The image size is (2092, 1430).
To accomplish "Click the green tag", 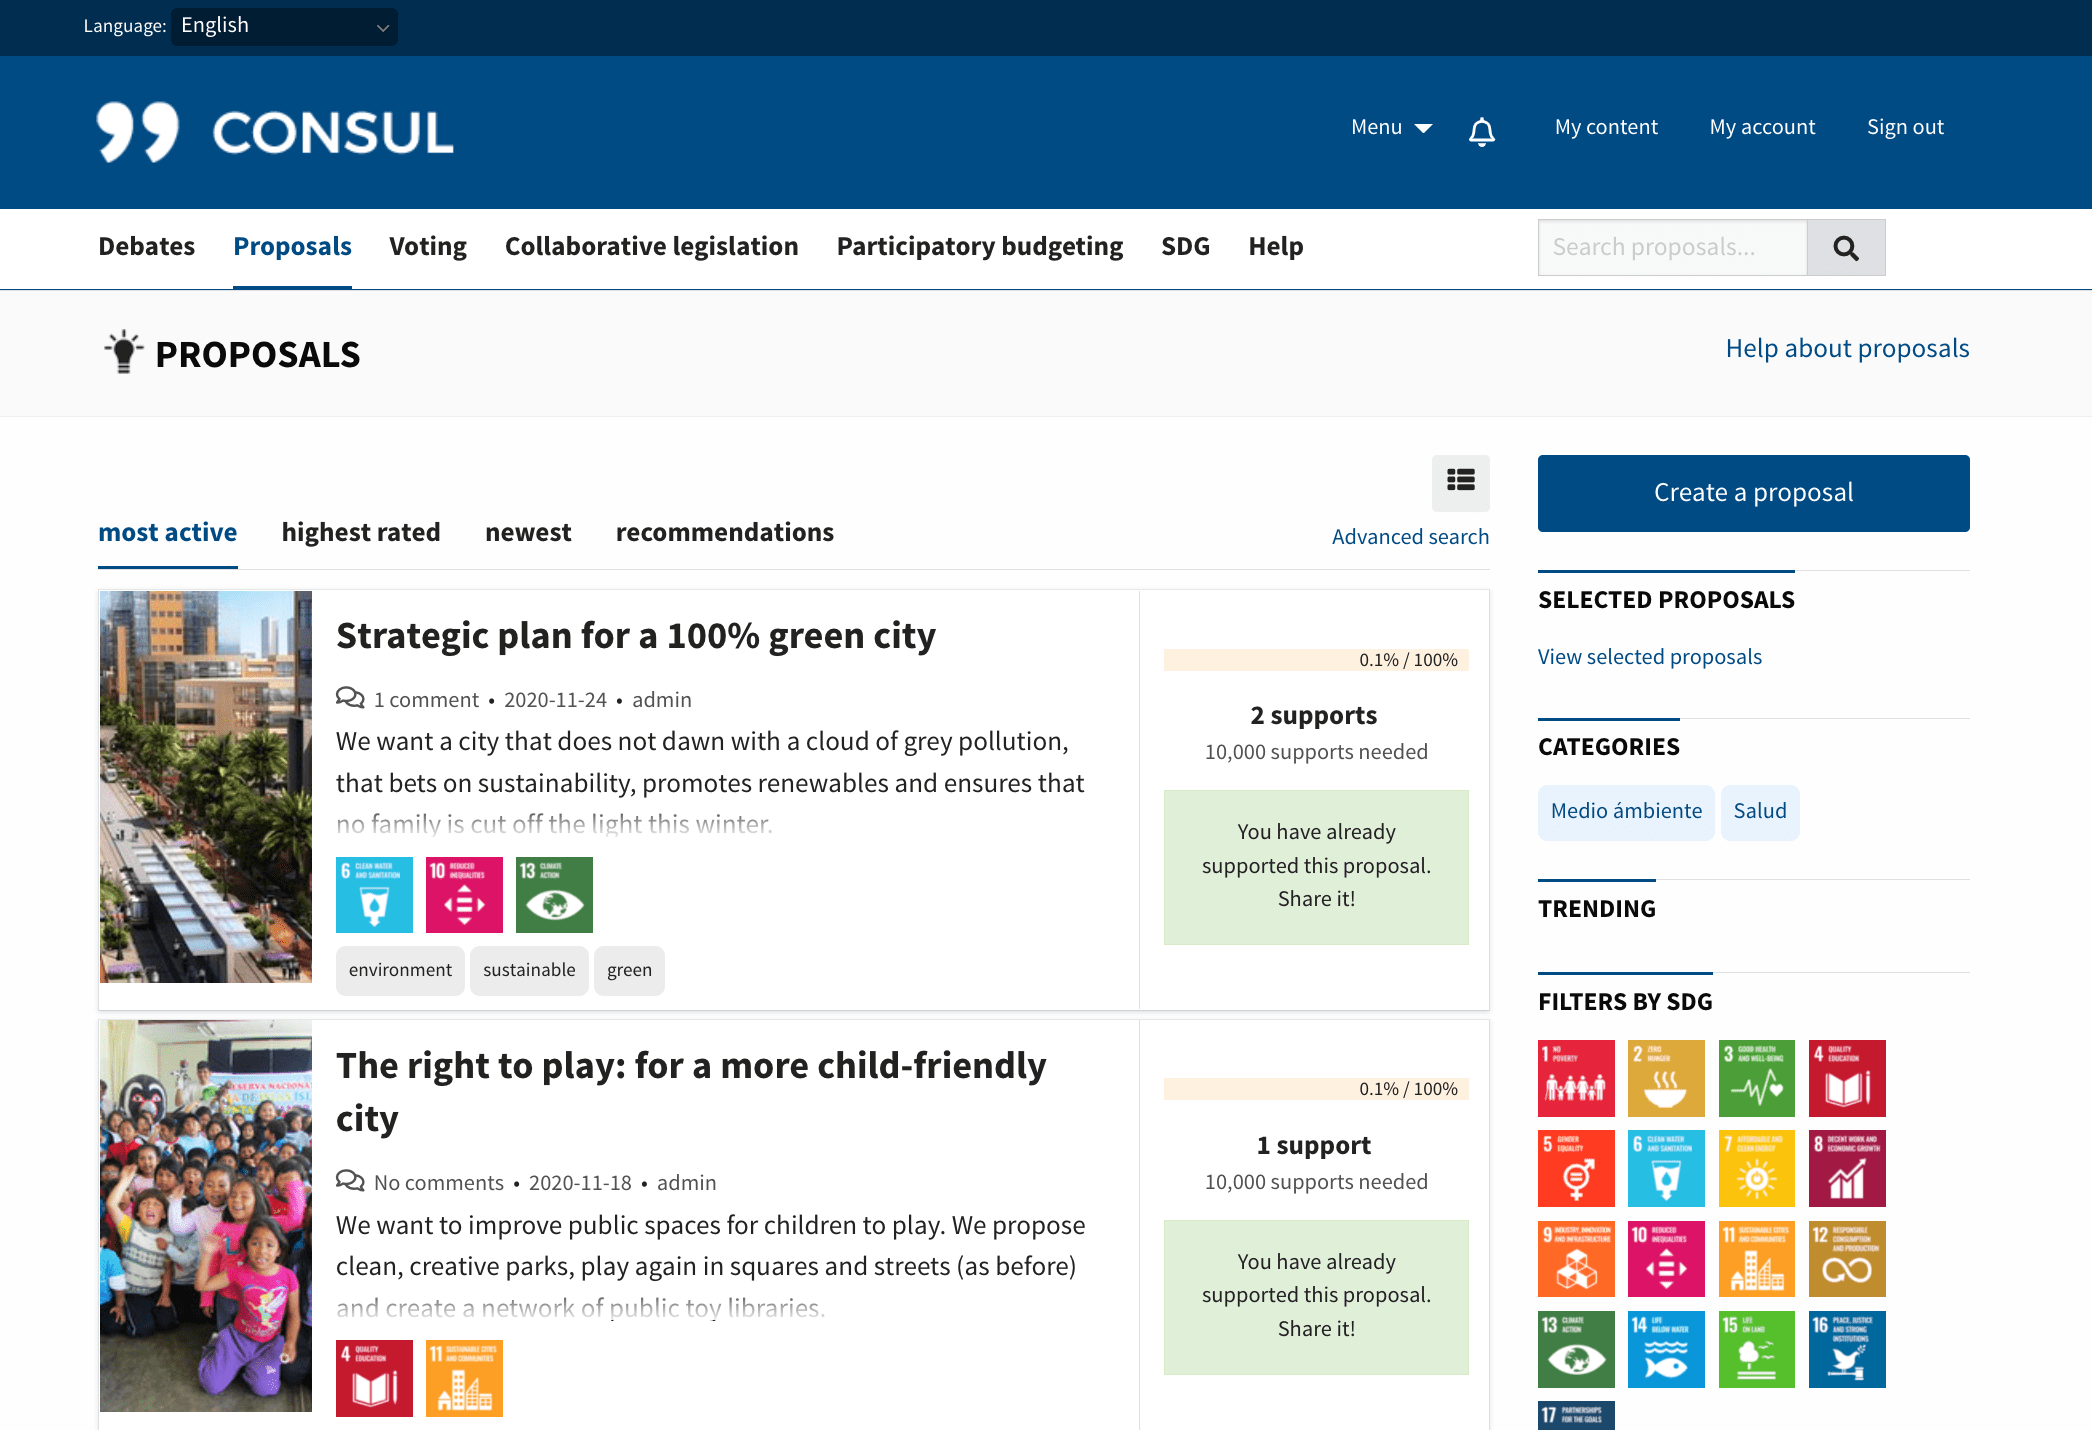I will [629, 970].
